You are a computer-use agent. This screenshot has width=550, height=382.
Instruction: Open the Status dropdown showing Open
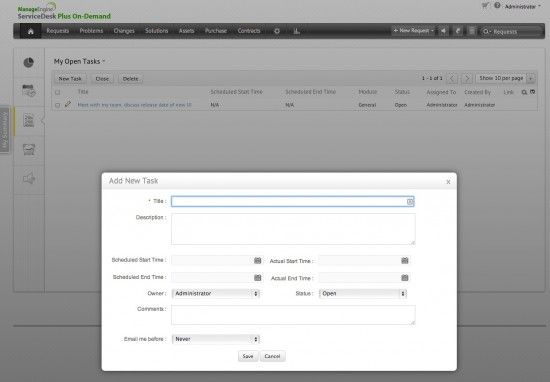pyautogui.click(x=363, y=293)
